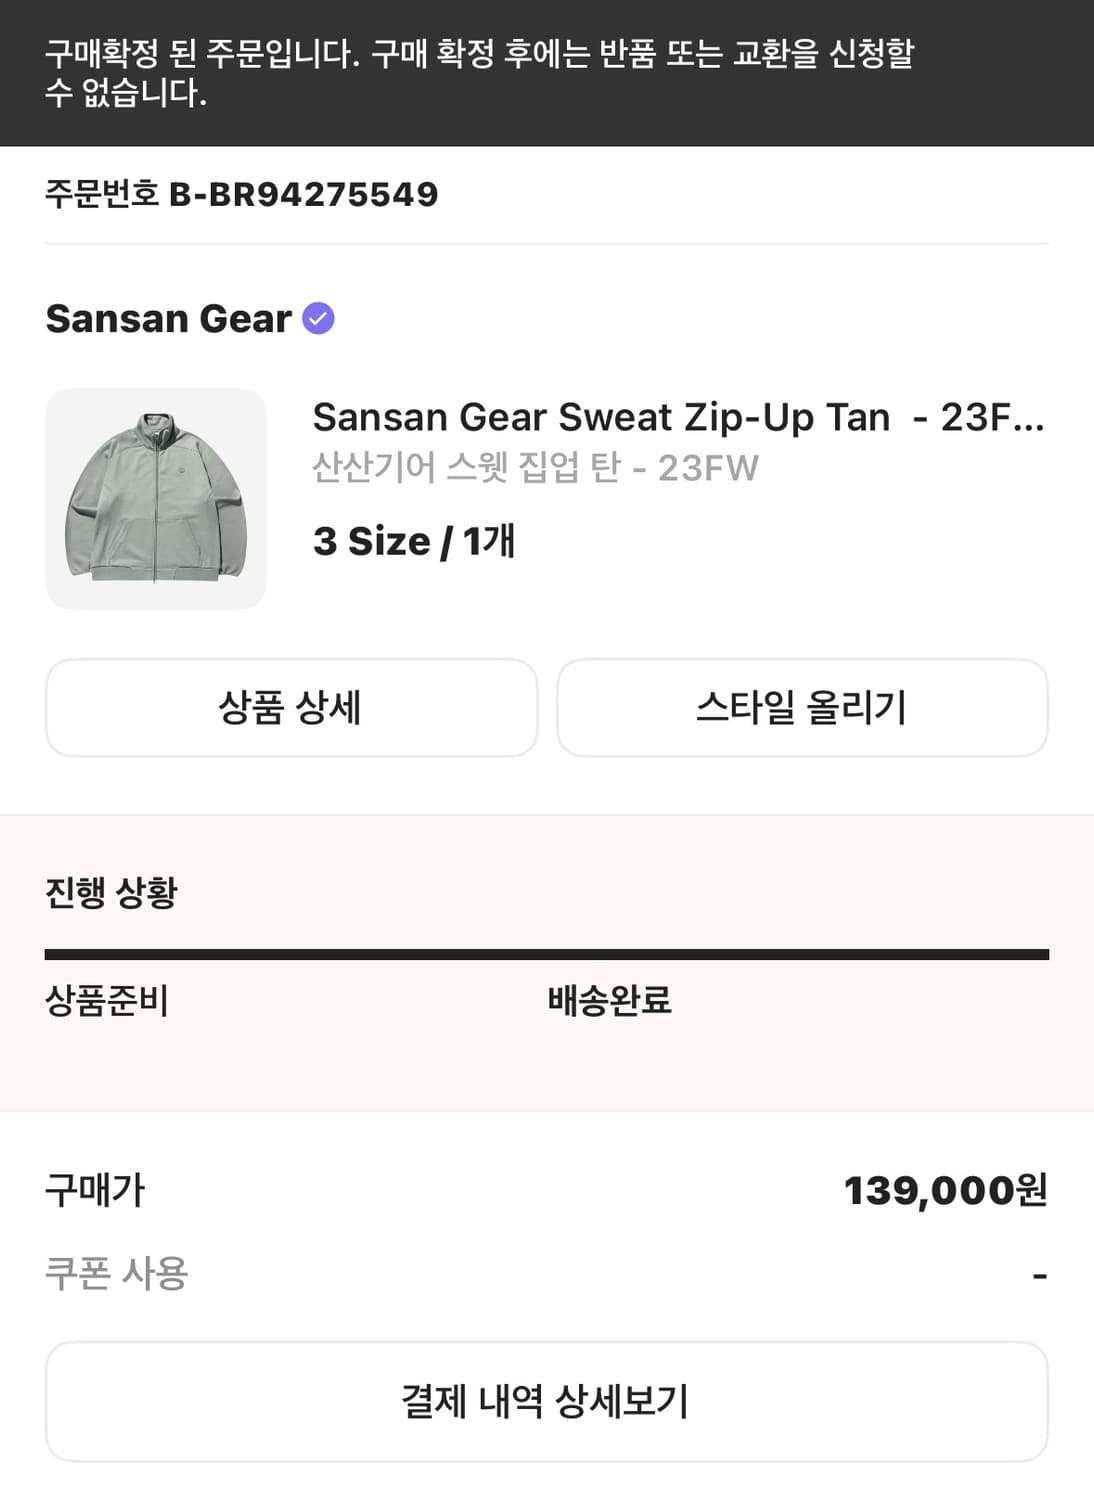Tap the 139,000원 purchase price

click(x=945, y=1190)
